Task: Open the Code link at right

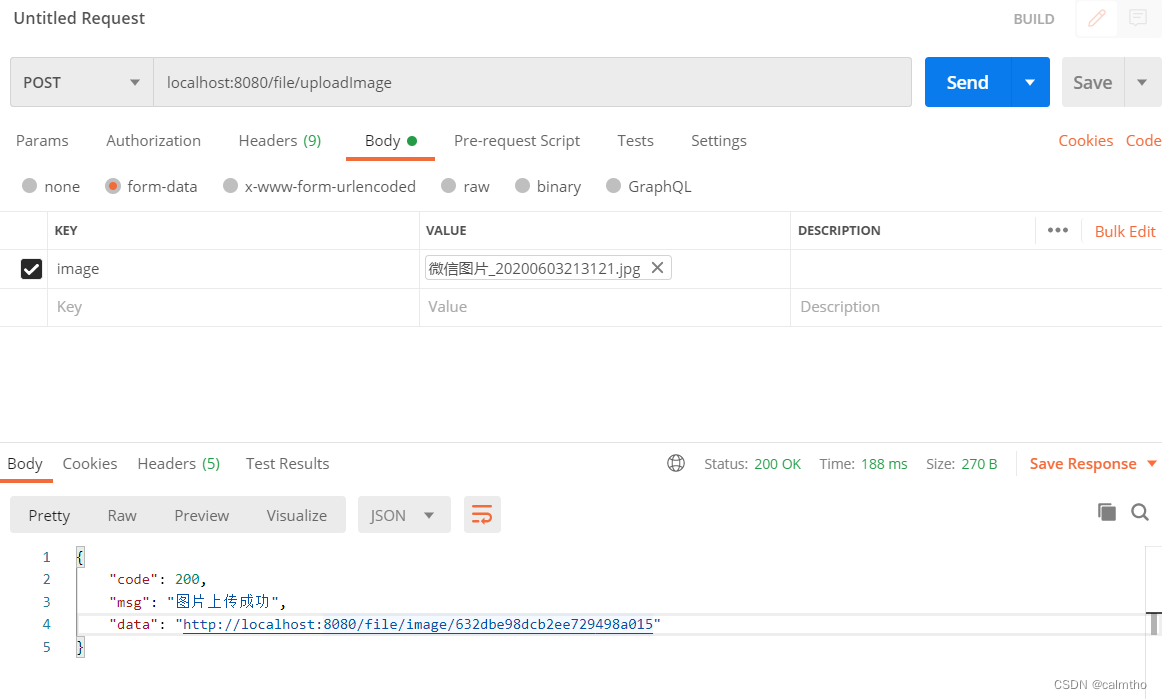Action: (x=1143, y=141)
